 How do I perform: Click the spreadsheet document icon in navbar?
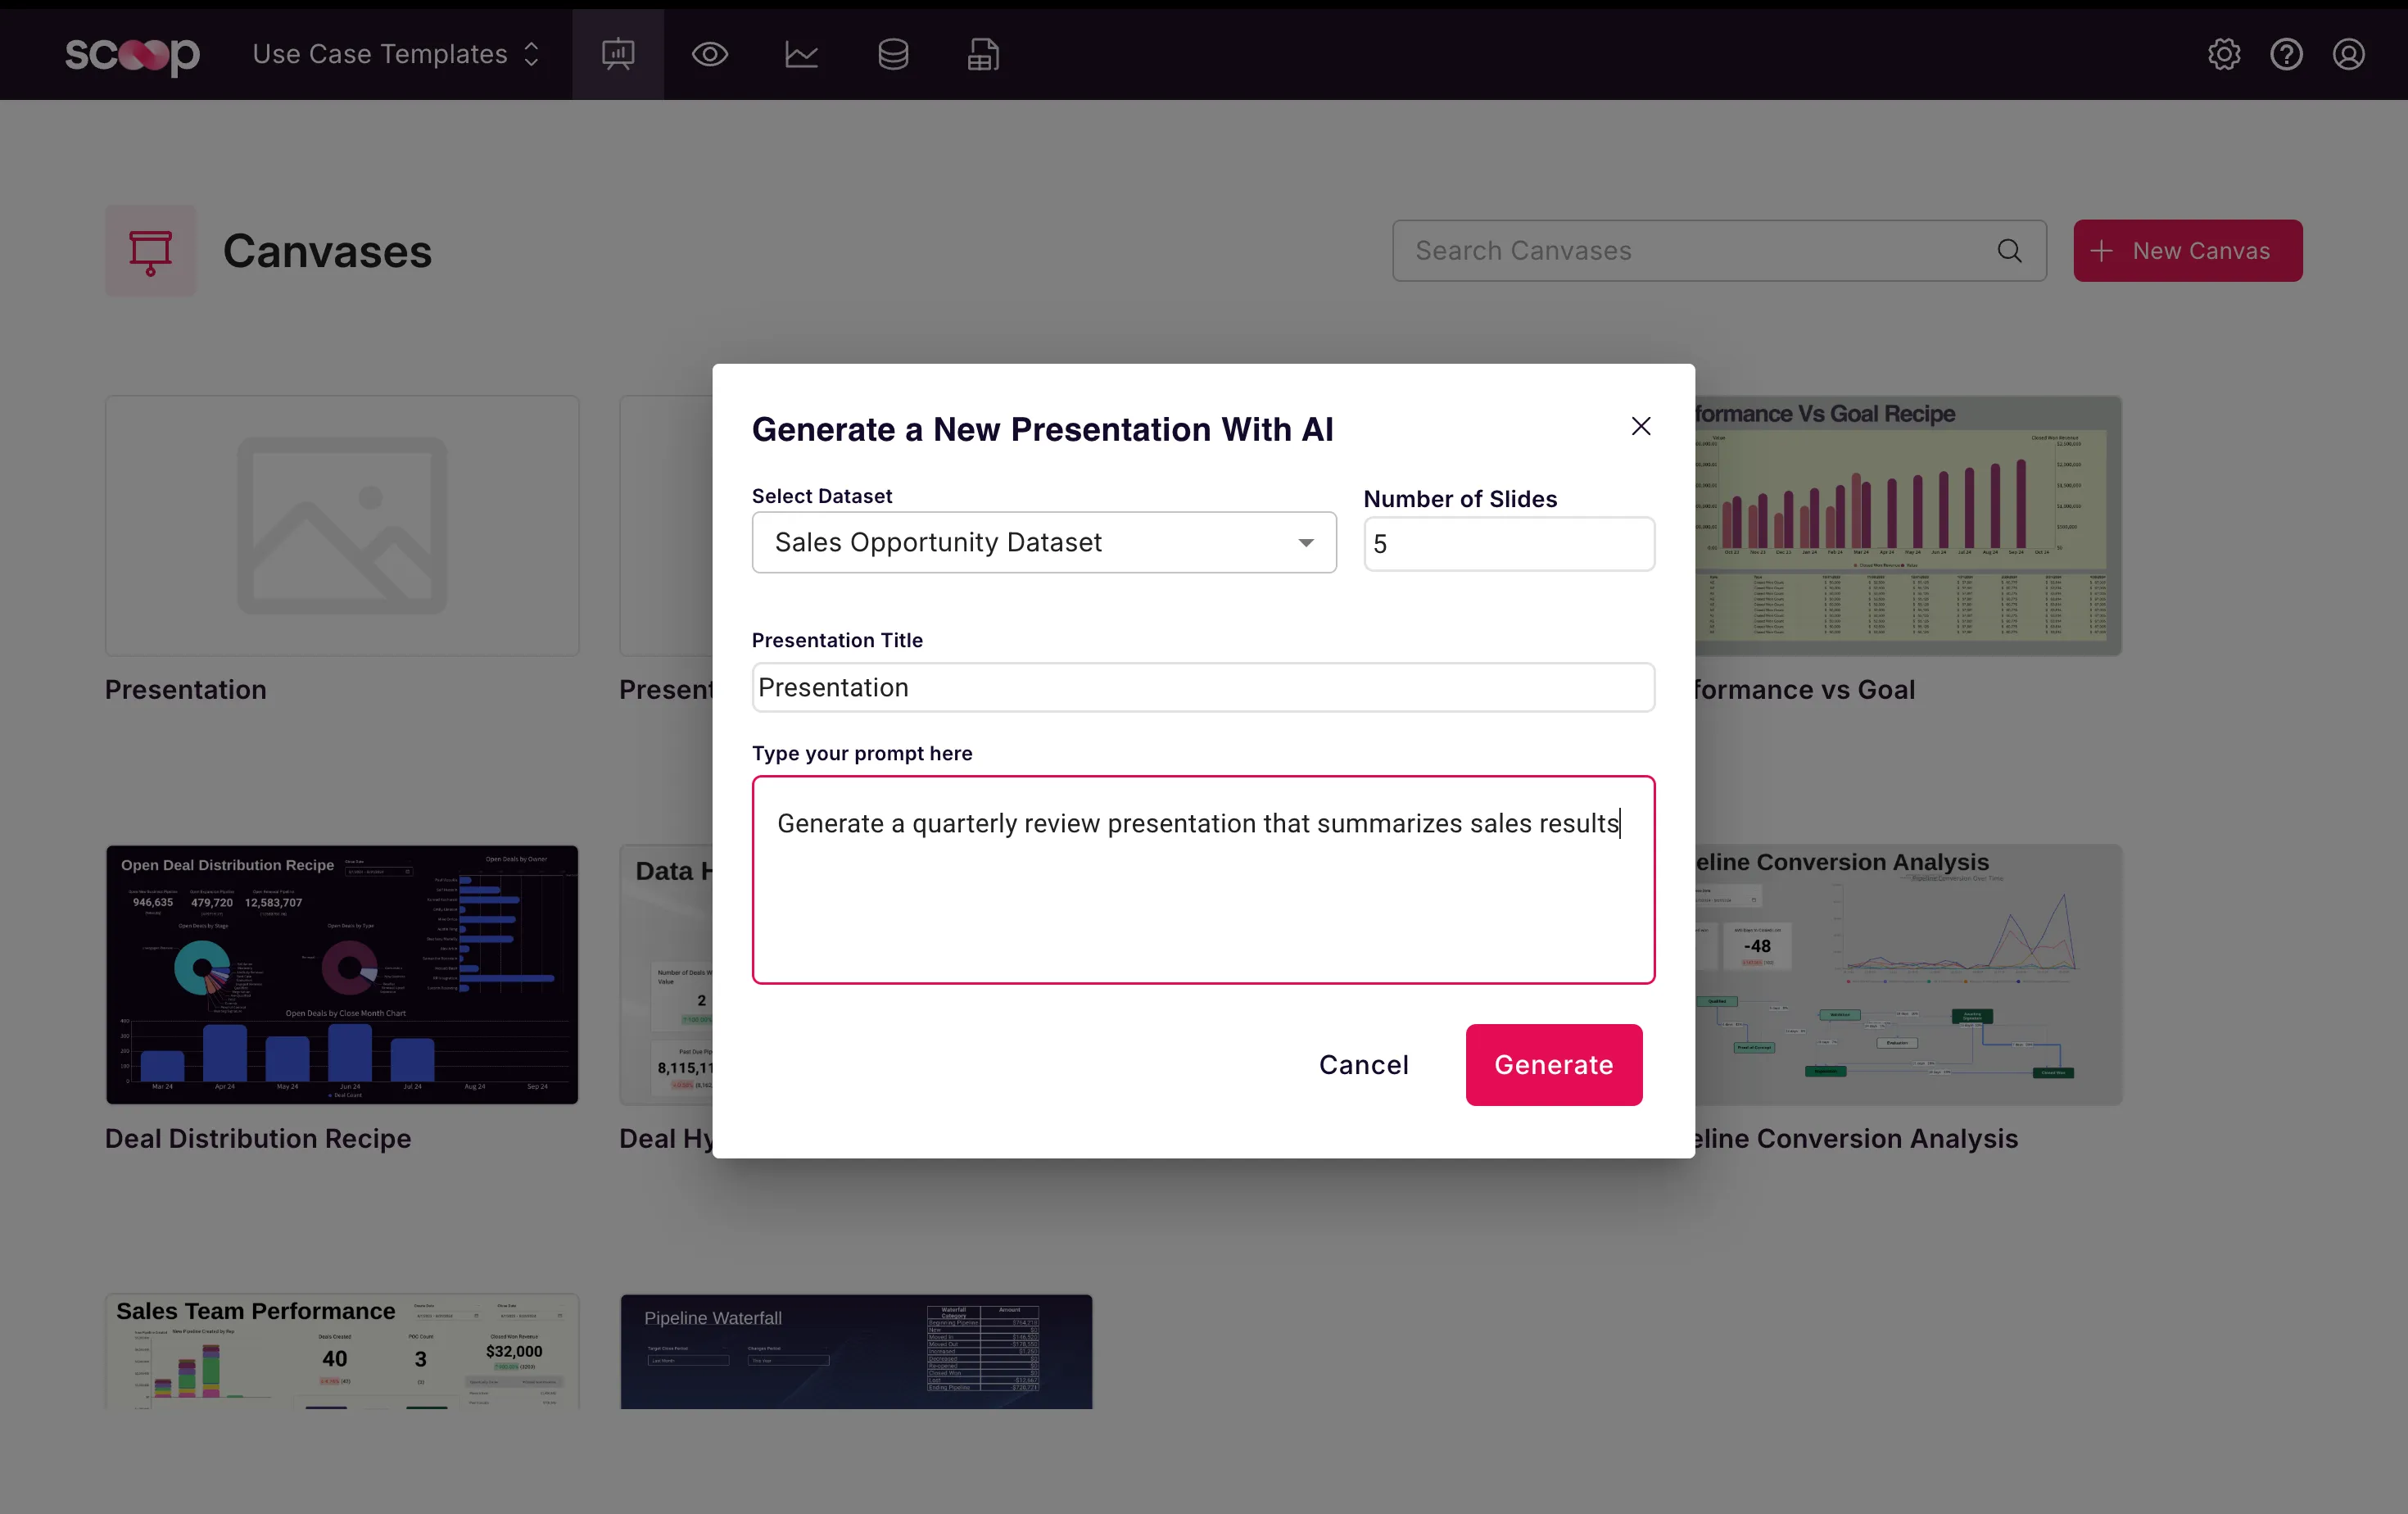(983, 54)
